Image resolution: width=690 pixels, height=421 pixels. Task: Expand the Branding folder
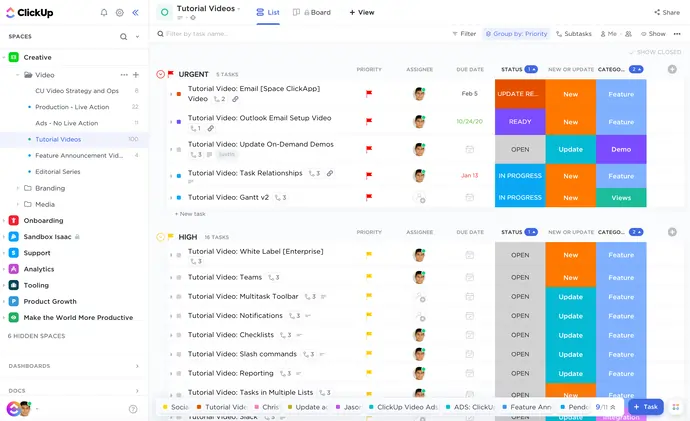[17, 188]
